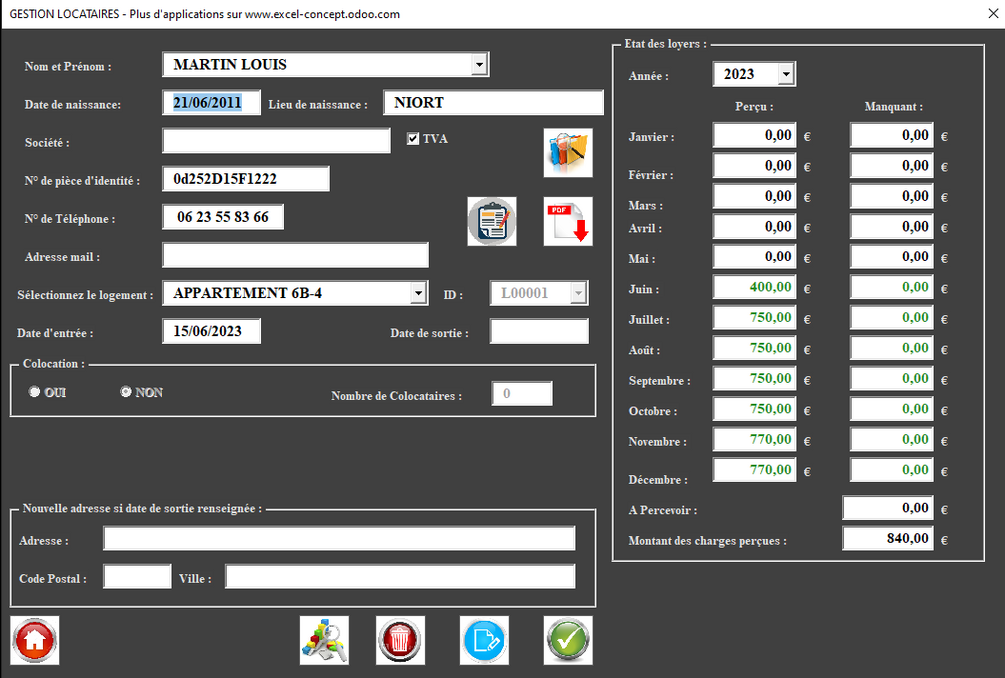Click the Avril Perçu amount field
The height and width of the screenshot is (678, 1005).
pyautogui.click(x=754, y=227)
